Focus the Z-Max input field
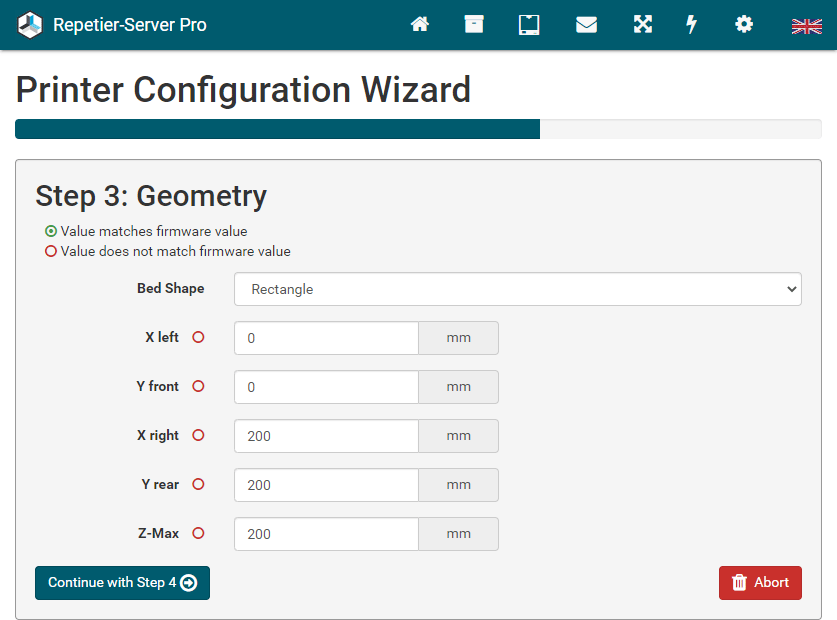837x620 pixels. 326,534
